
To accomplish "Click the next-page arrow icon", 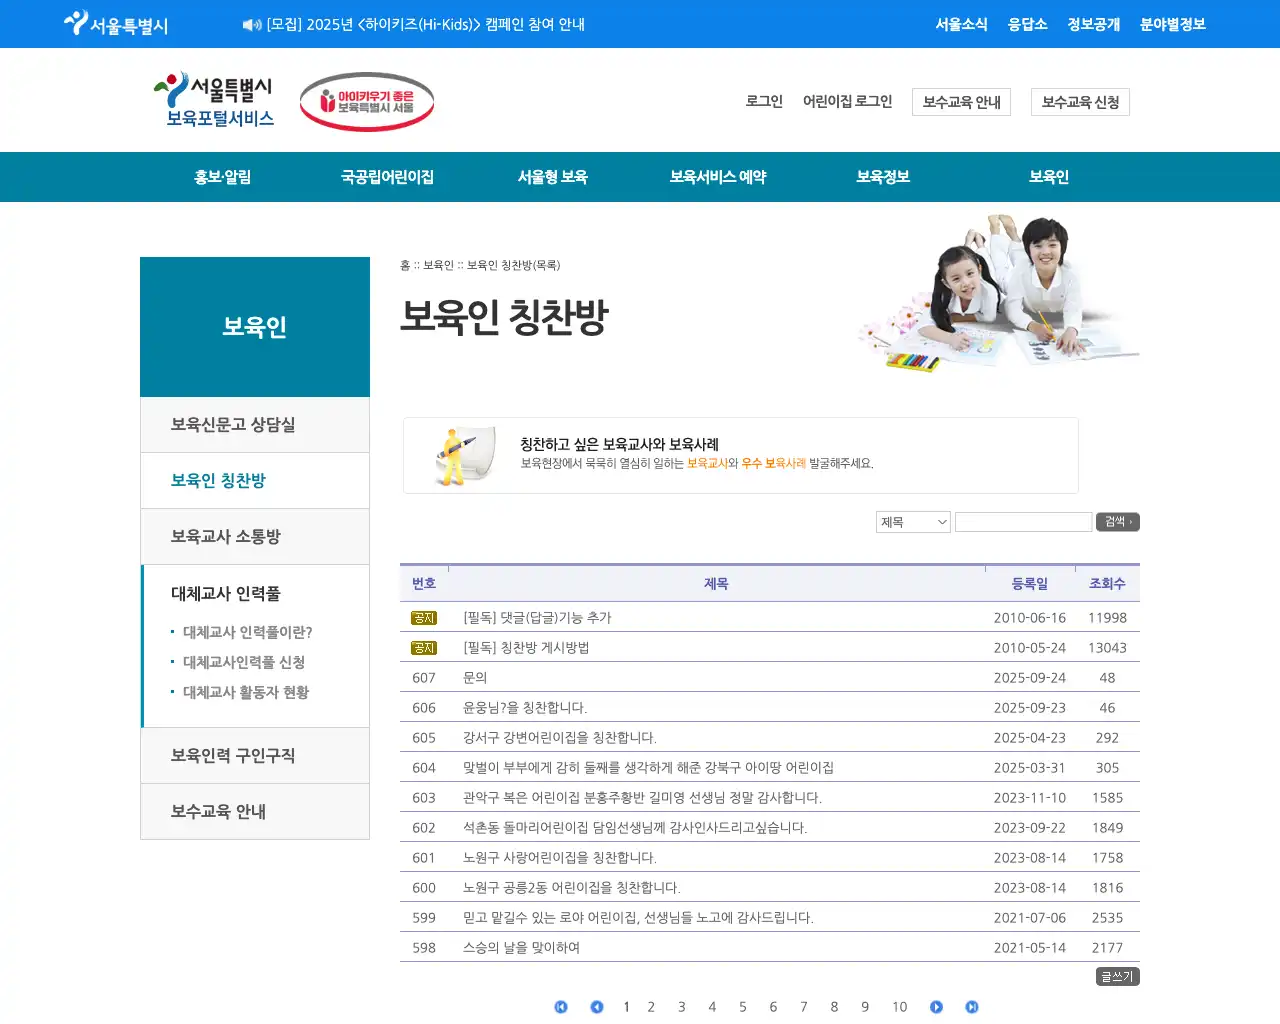I will point(936,1007).
